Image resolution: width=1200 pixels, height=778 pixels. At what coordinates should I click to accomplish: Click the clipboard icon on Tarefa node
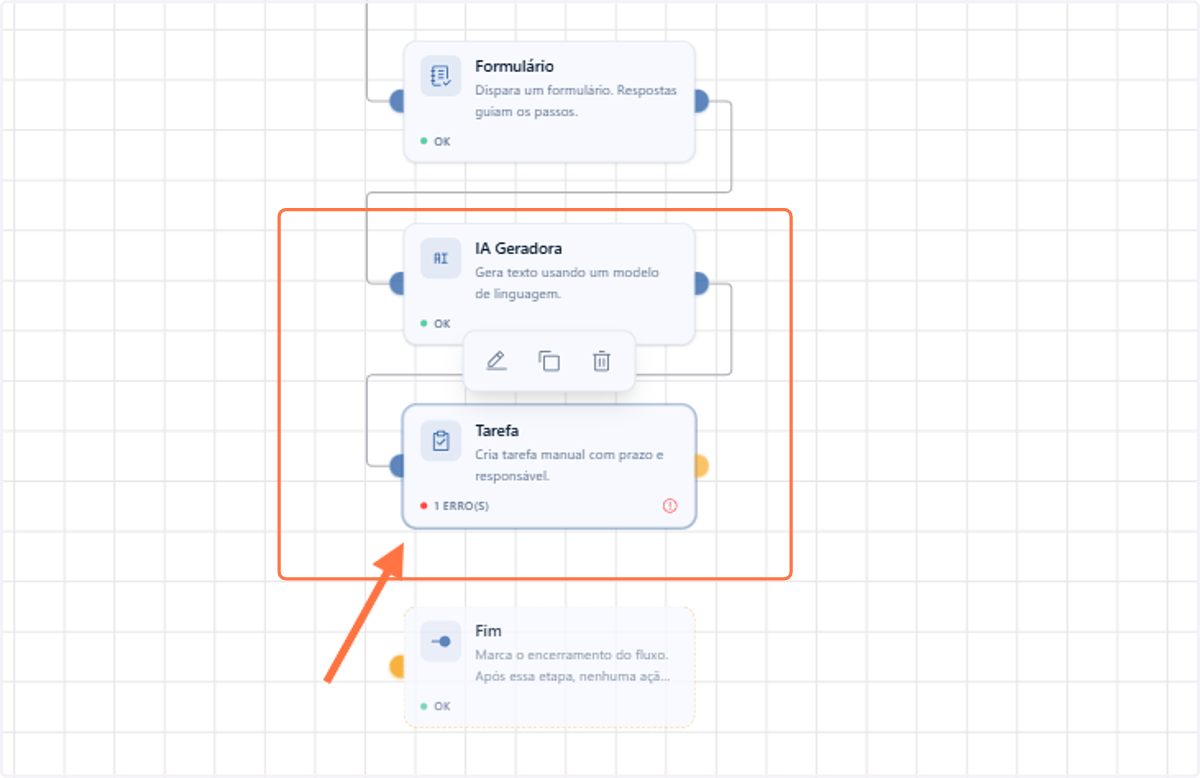(x=441, y=441)
